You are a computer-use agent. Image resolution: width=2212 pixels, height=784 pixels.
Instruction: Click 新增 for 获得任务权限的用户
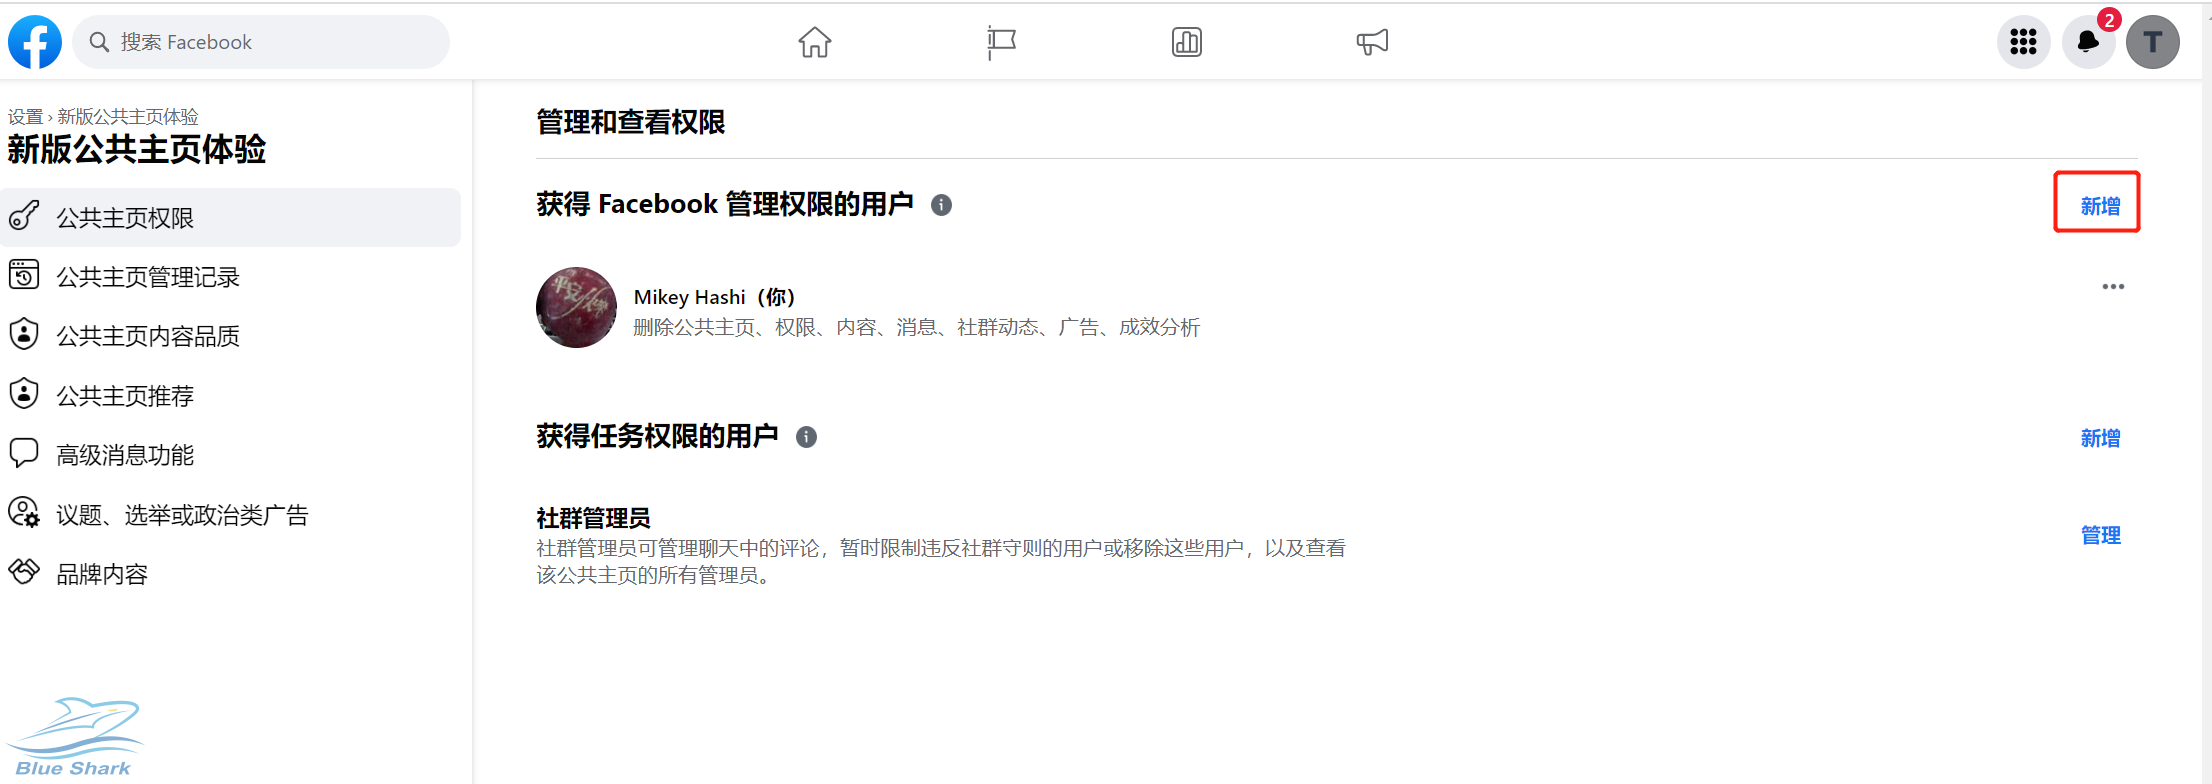2100,438
